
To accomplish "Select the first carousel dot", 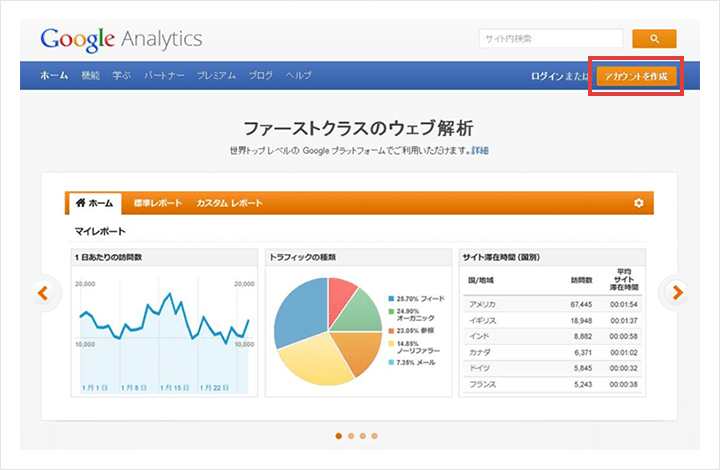I will (x=338, y=436).
